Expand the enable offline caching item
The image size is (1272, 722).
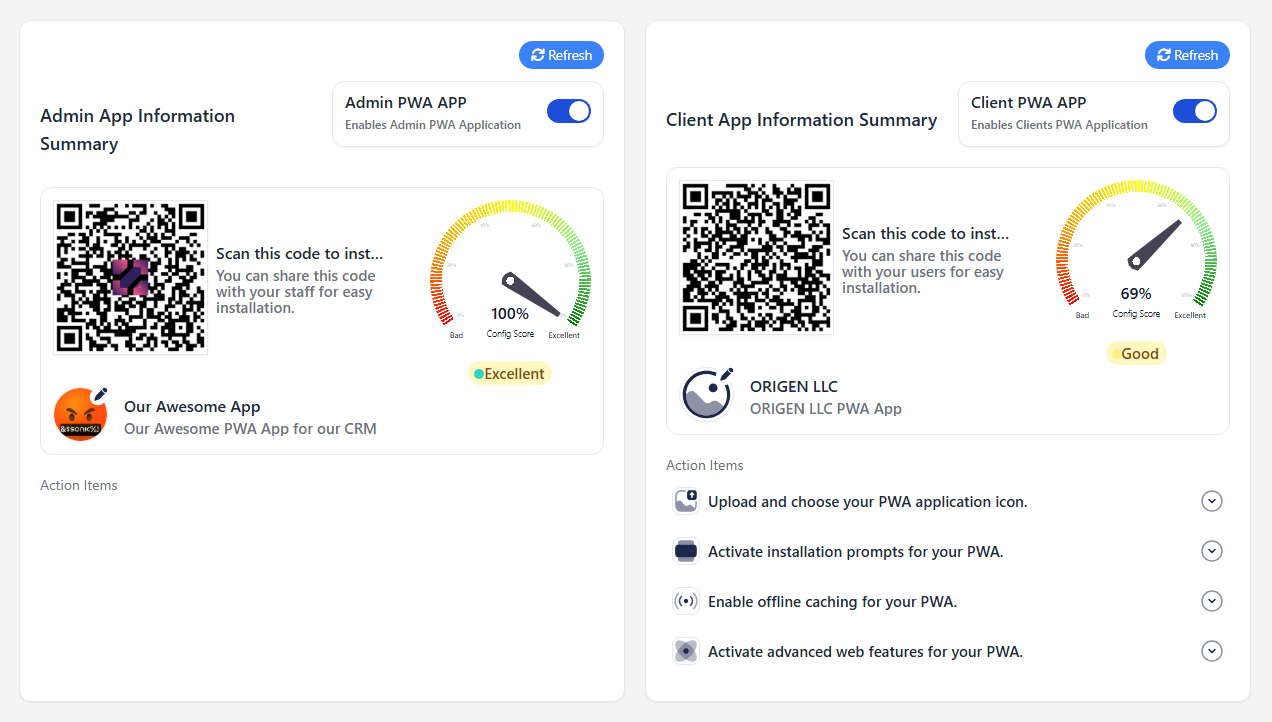pyautogui.click(x=1212, y=601)
